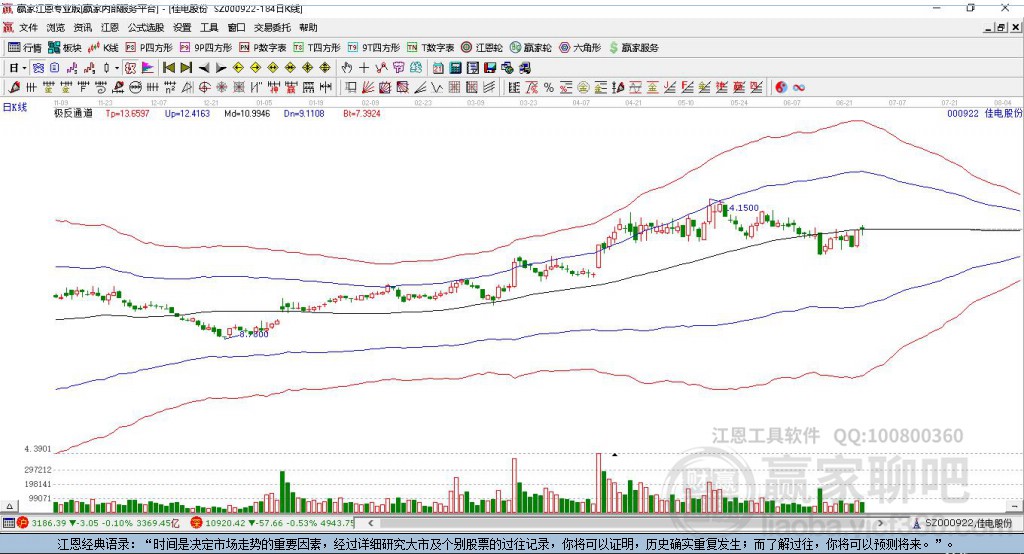
Task: Open the T四方形 tool
Action: 317,48
